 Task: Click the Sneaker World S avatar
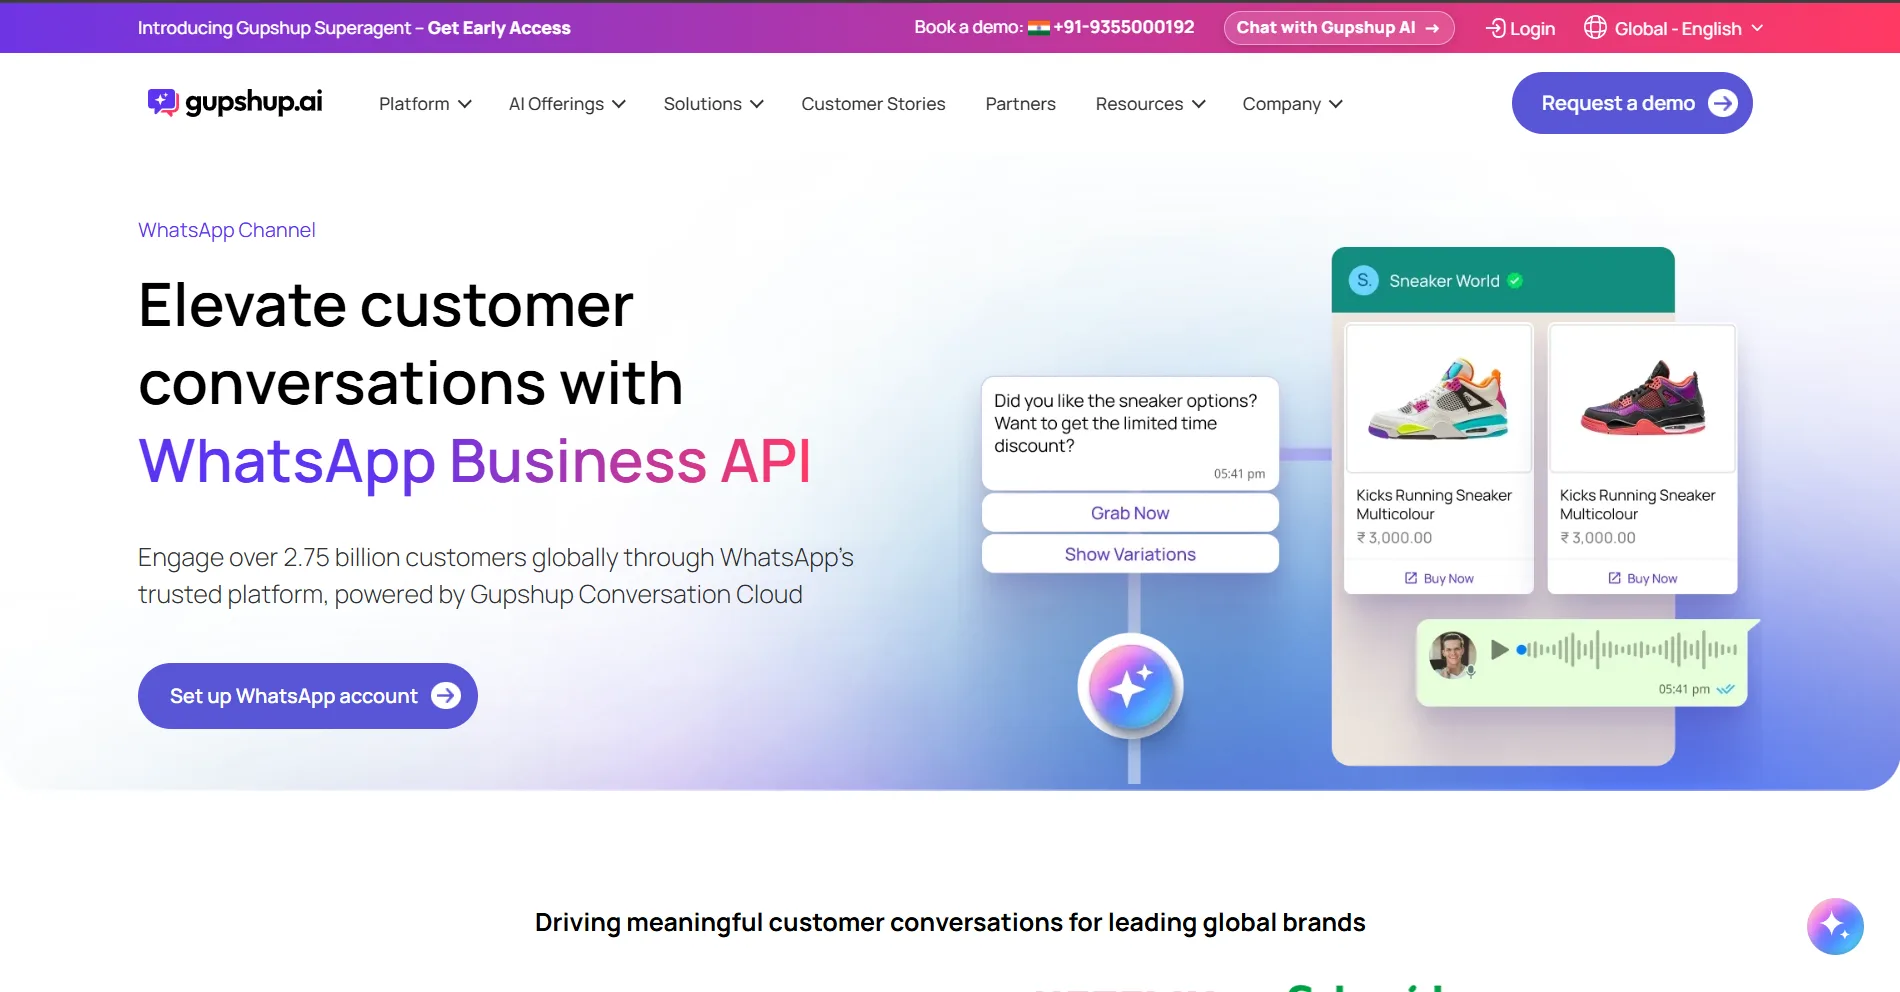1364,281
